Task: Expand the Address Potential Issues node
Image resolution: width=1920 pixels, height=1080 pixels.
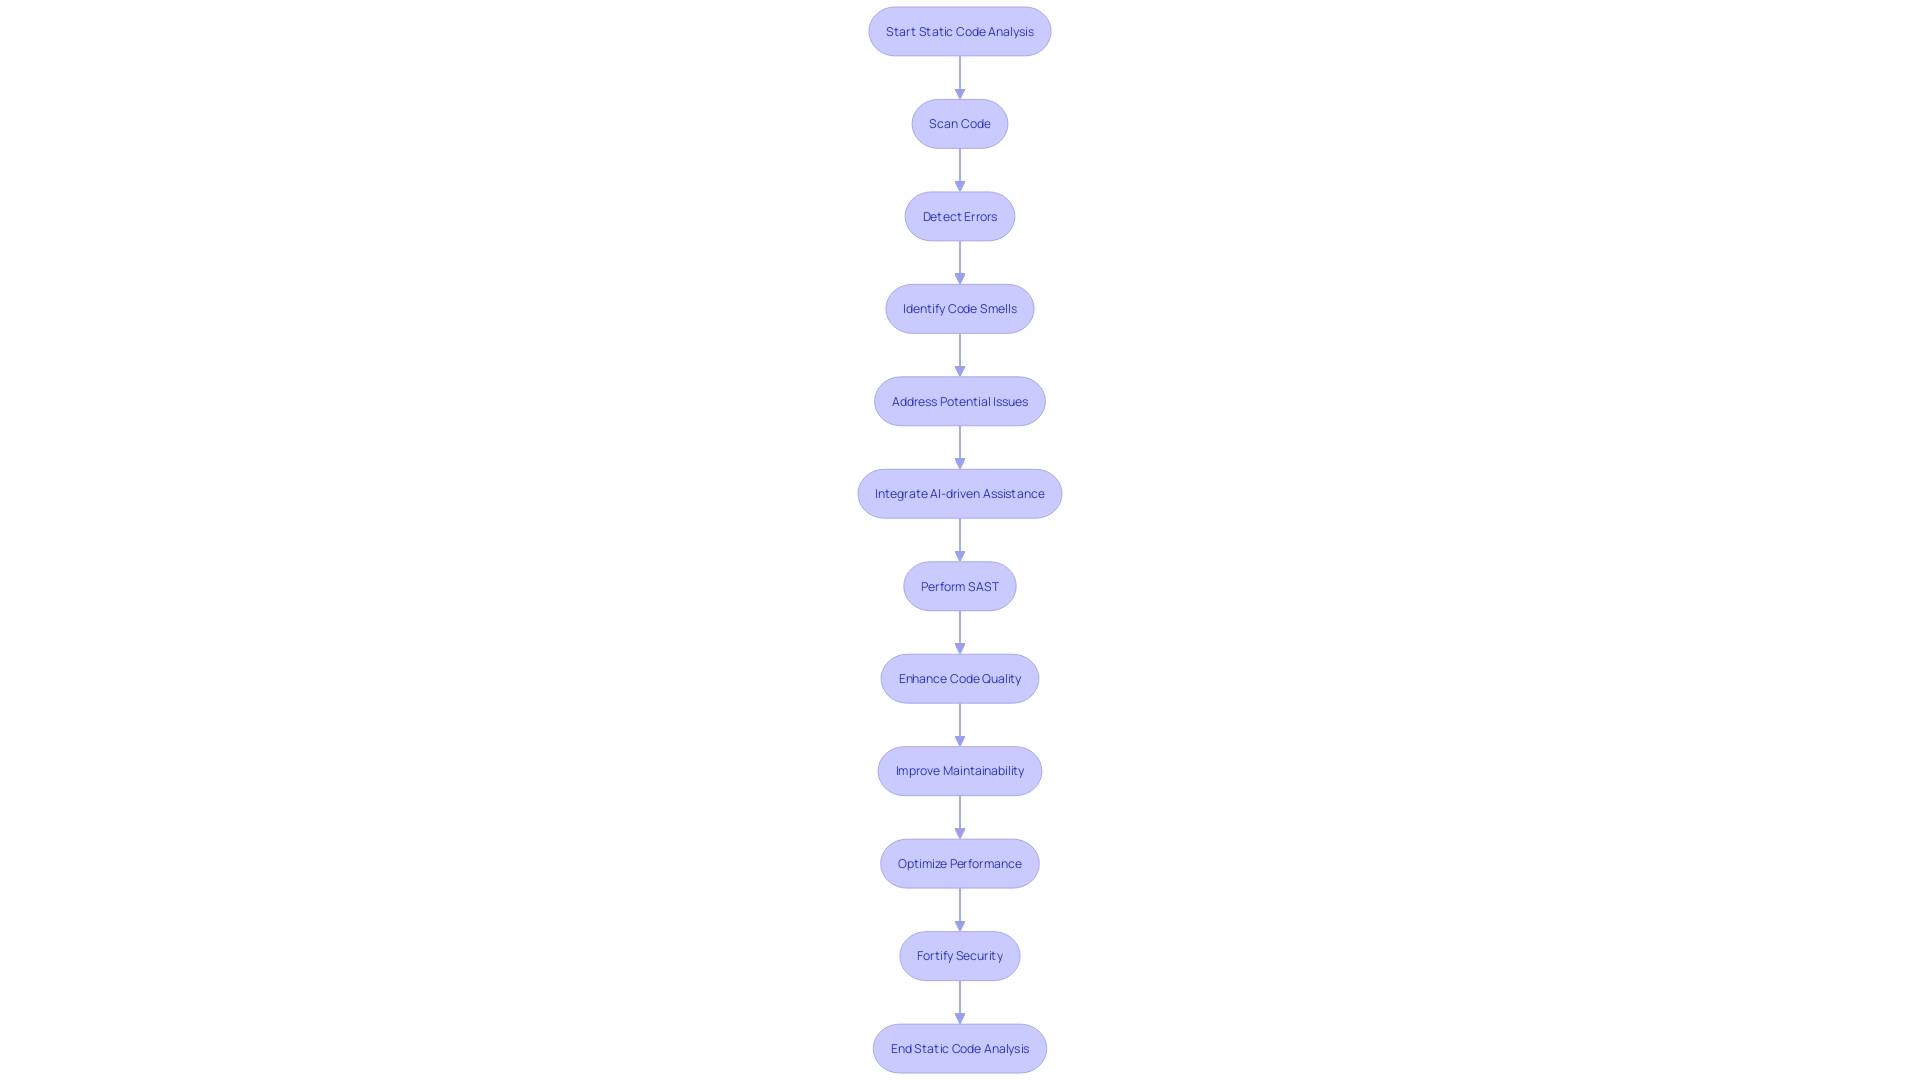Action: [960, 400]
